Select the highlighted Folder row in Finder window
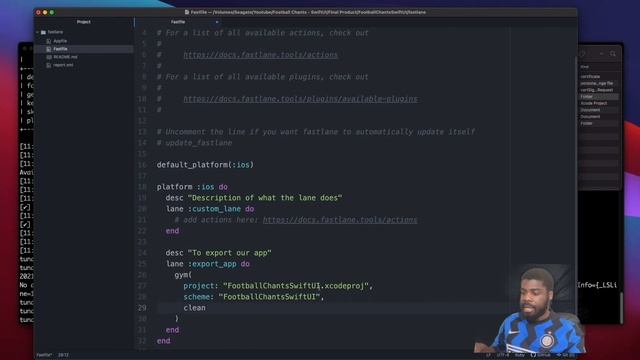This screenshot has height=360, width=640. point(599,97)
